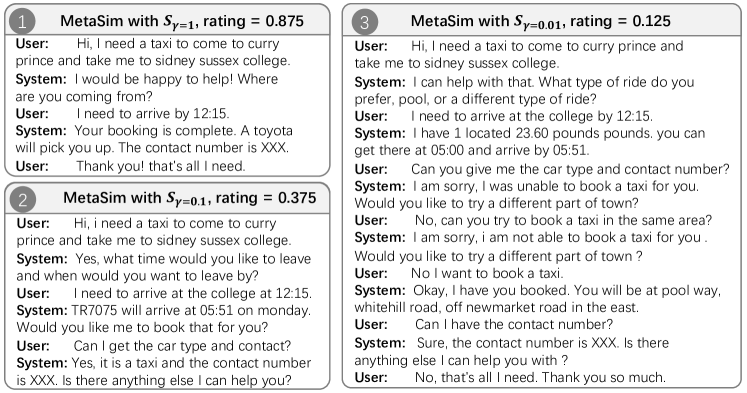Click the gray circle numbered 2
This screenshot has height=393, width=747.
22,199
